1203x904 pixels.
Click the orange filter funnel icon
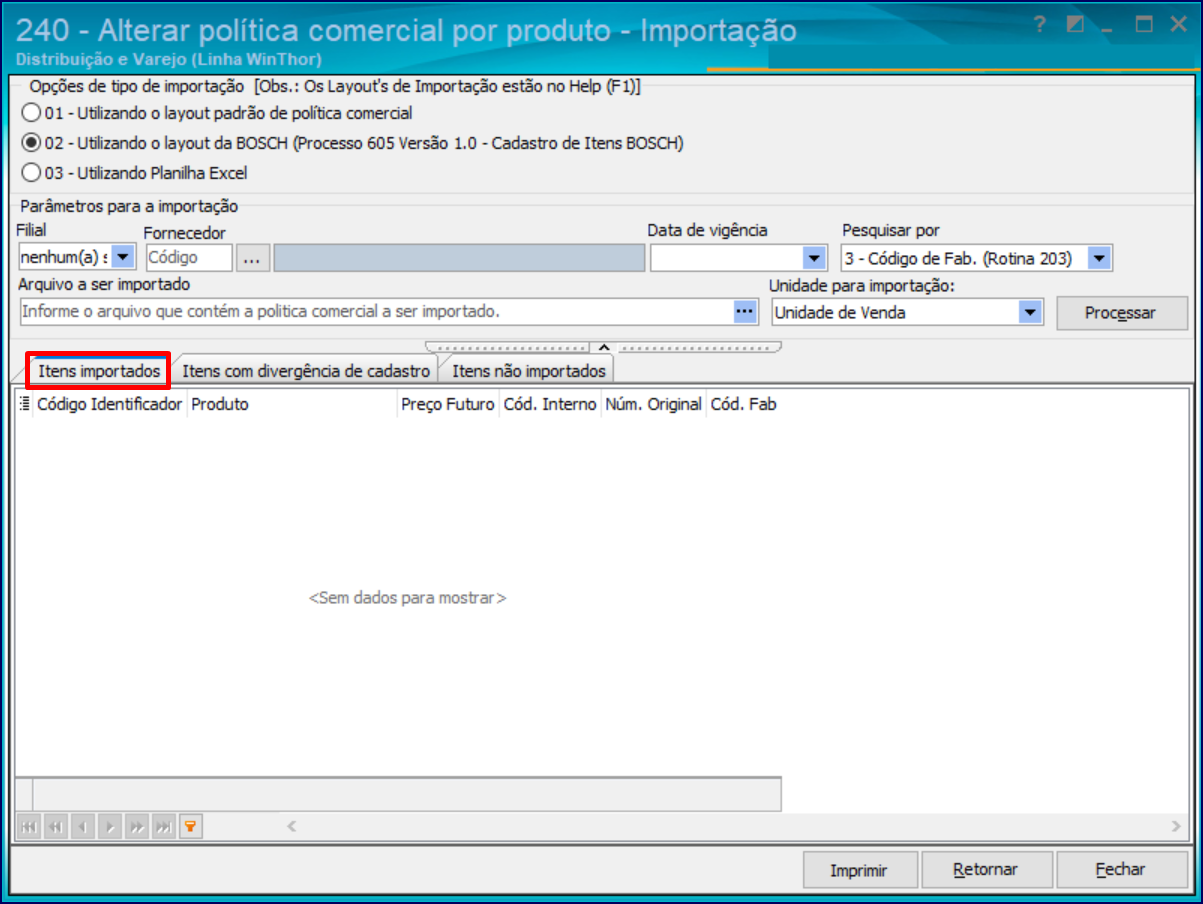191,826
